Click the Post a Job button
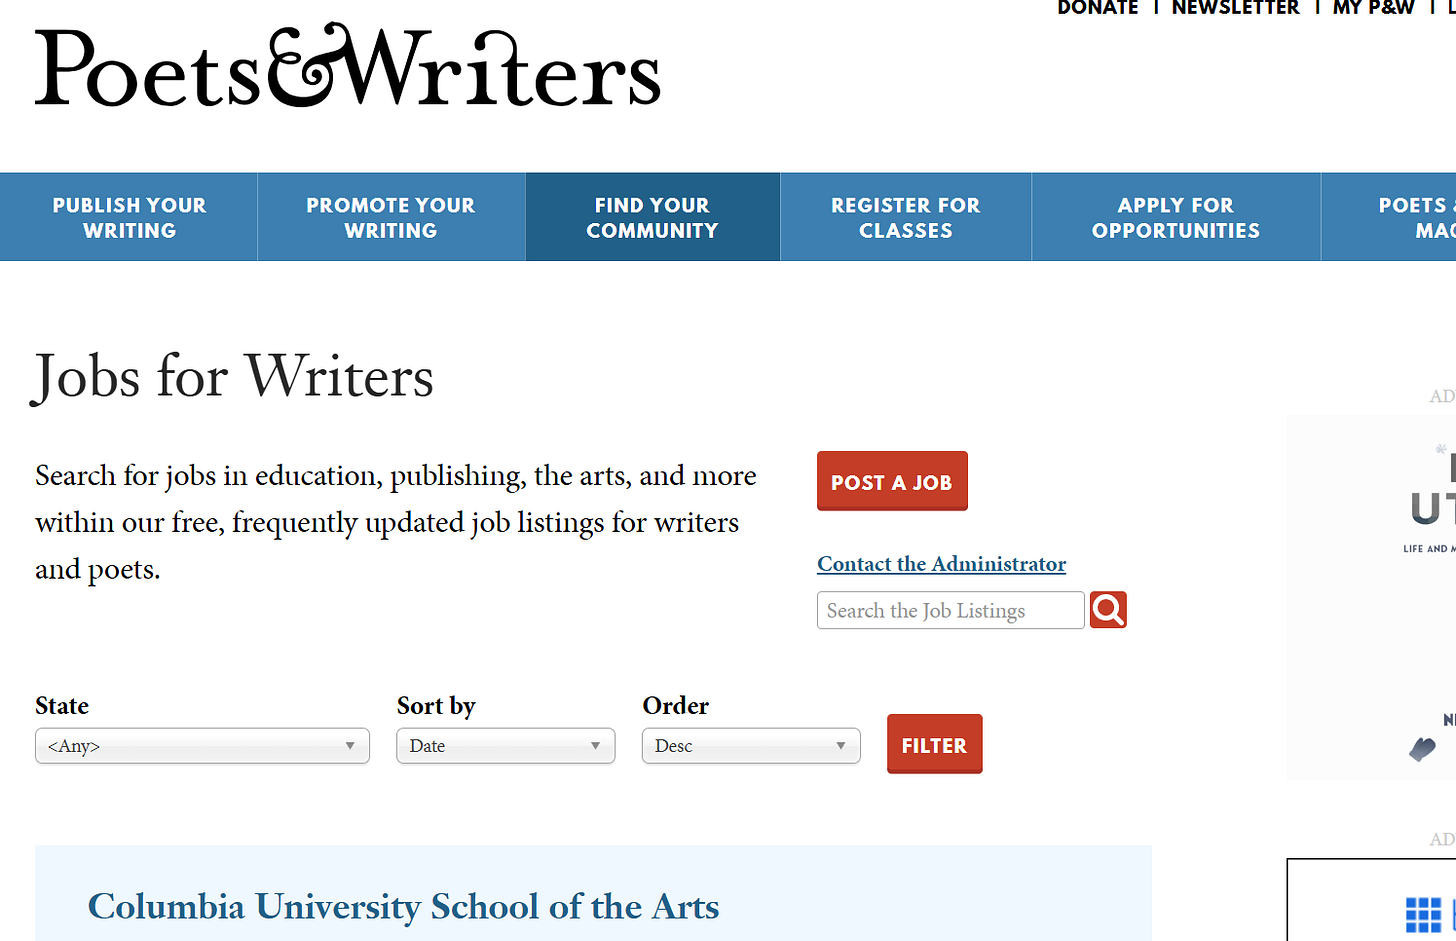The height and width of the screenshot is (941, 1456). (892, 481)
